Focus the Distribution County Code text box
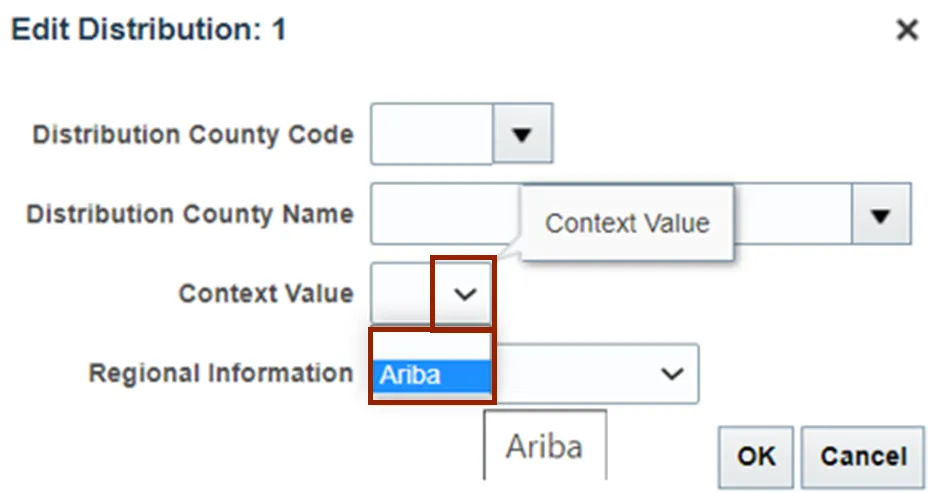Screen dimensions: 930x493 (x=432, y=133)
